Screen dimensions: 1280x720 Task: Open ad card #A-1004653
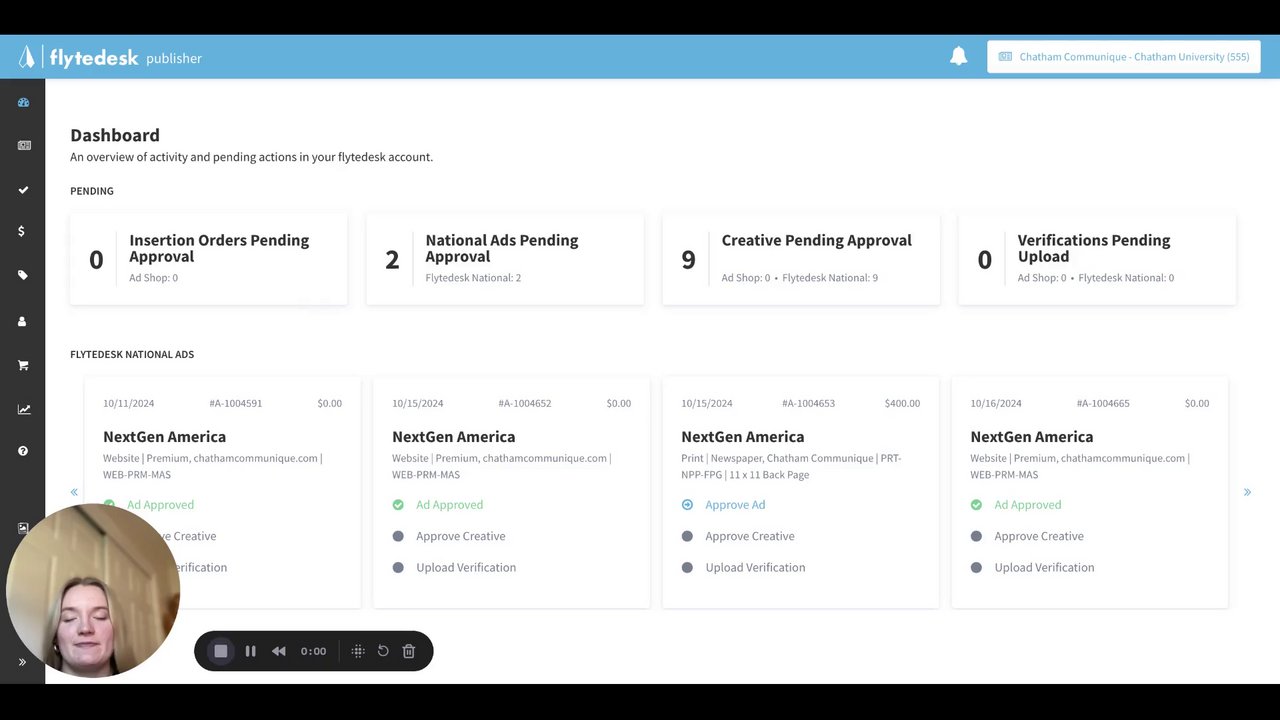(x=800, y=492)
